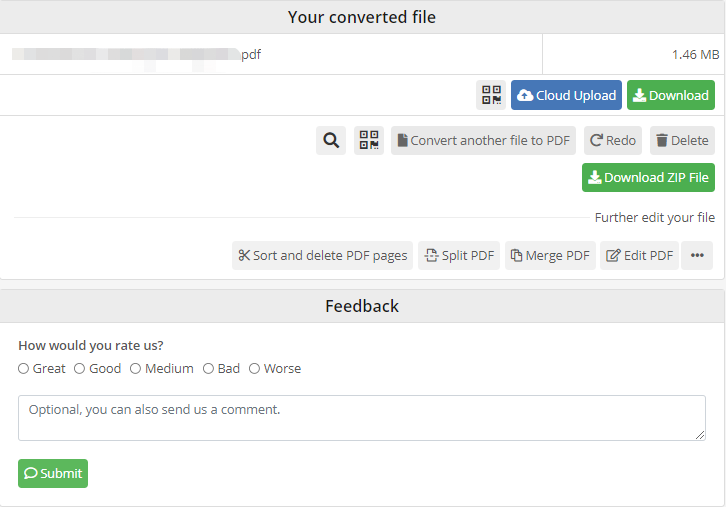Click the 1.46 MB file size

pyautogui.click(x=695, y=55)
